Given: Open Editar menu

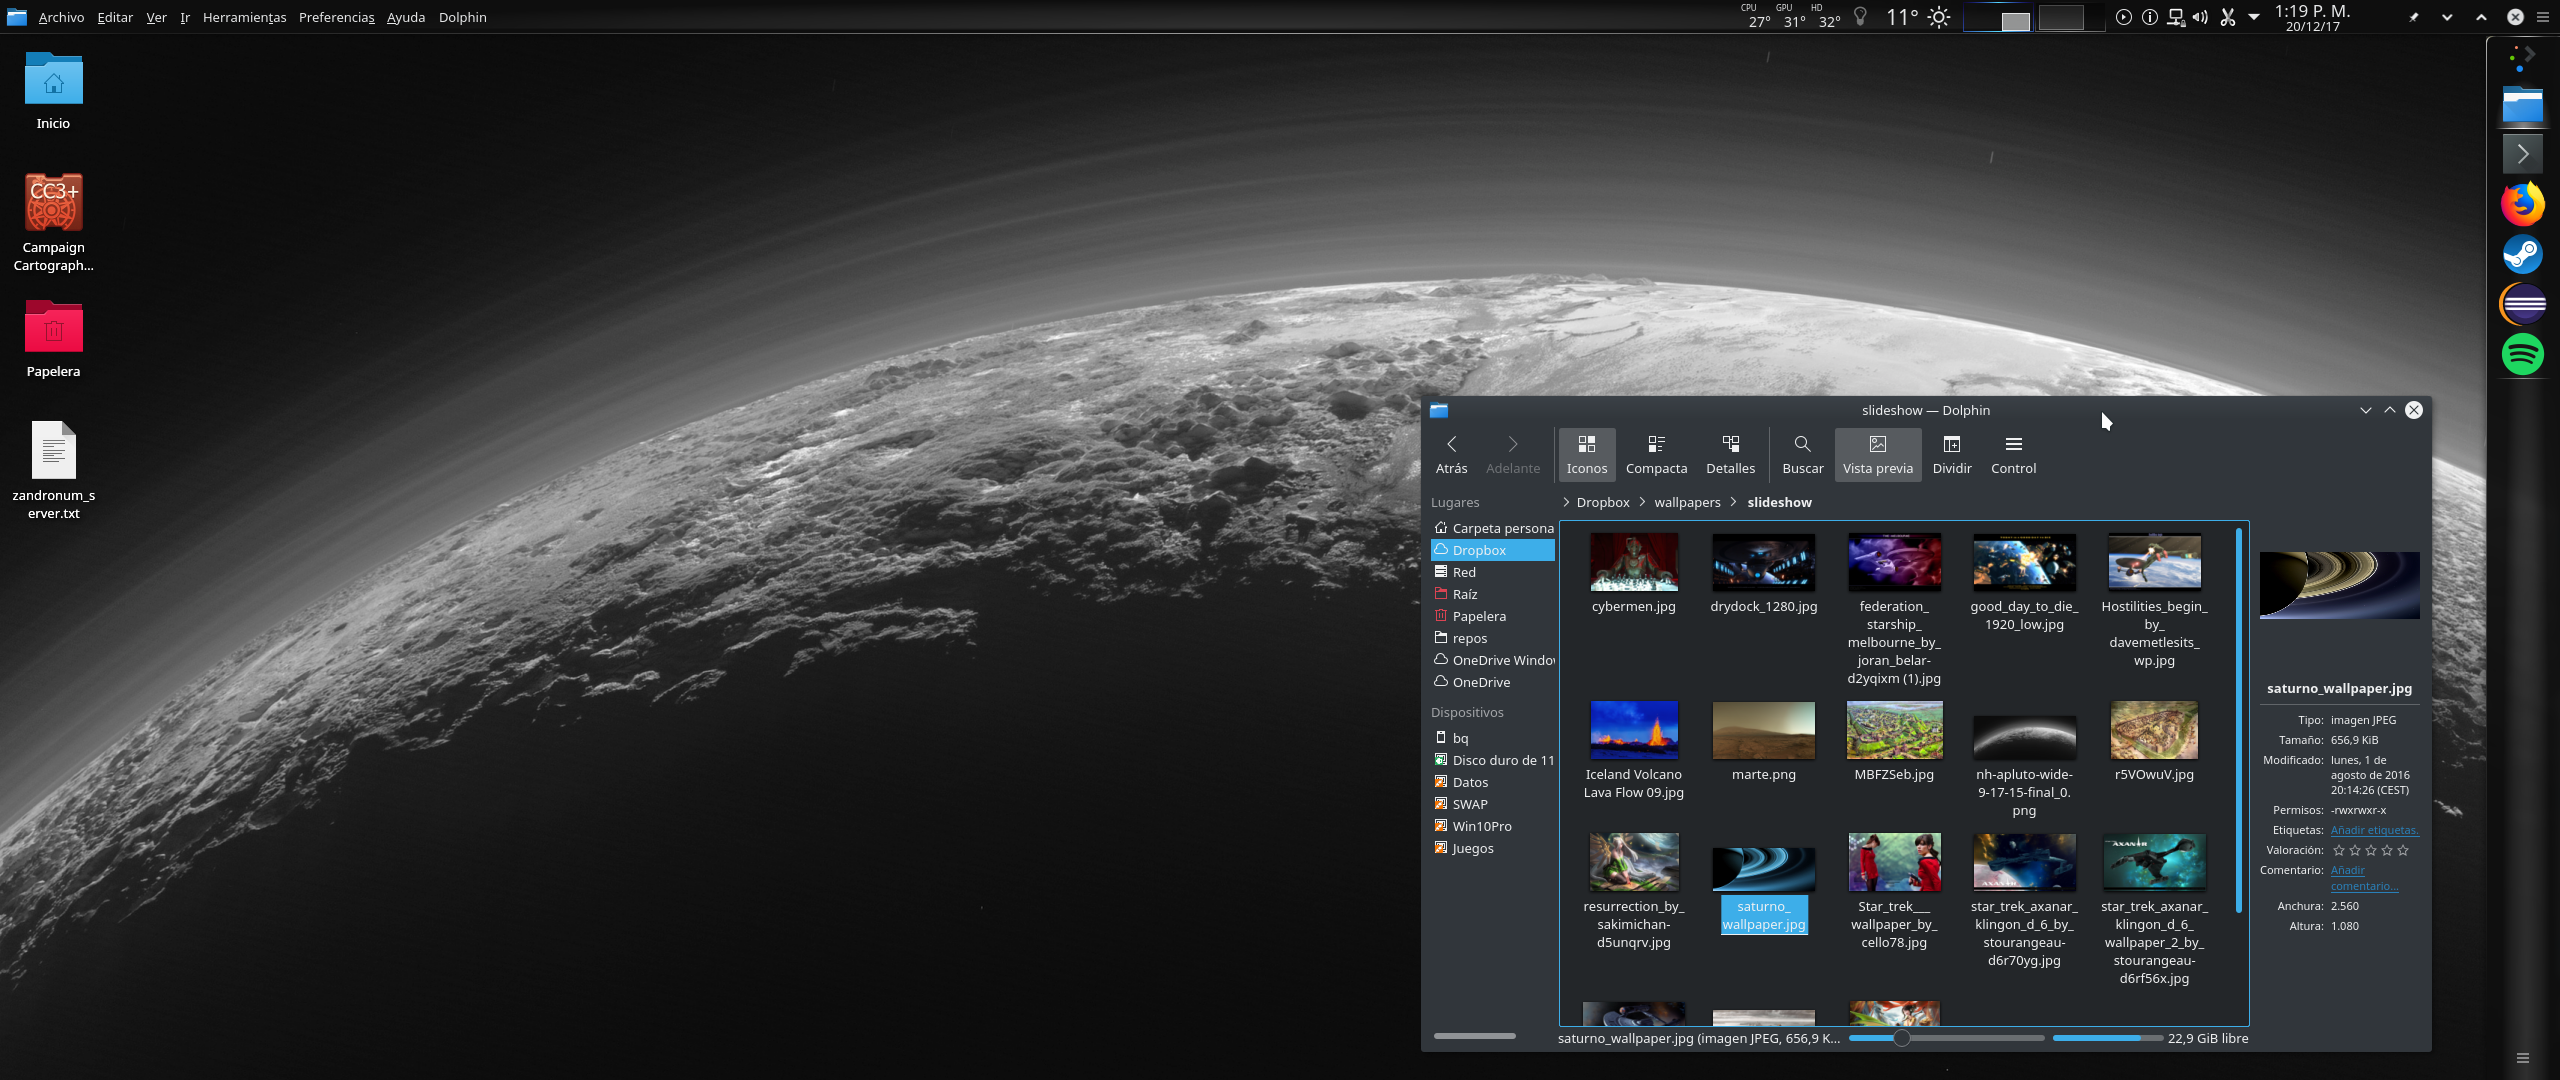Looking at the screenshot, I should pyautogui.click(x=115, y=17).
